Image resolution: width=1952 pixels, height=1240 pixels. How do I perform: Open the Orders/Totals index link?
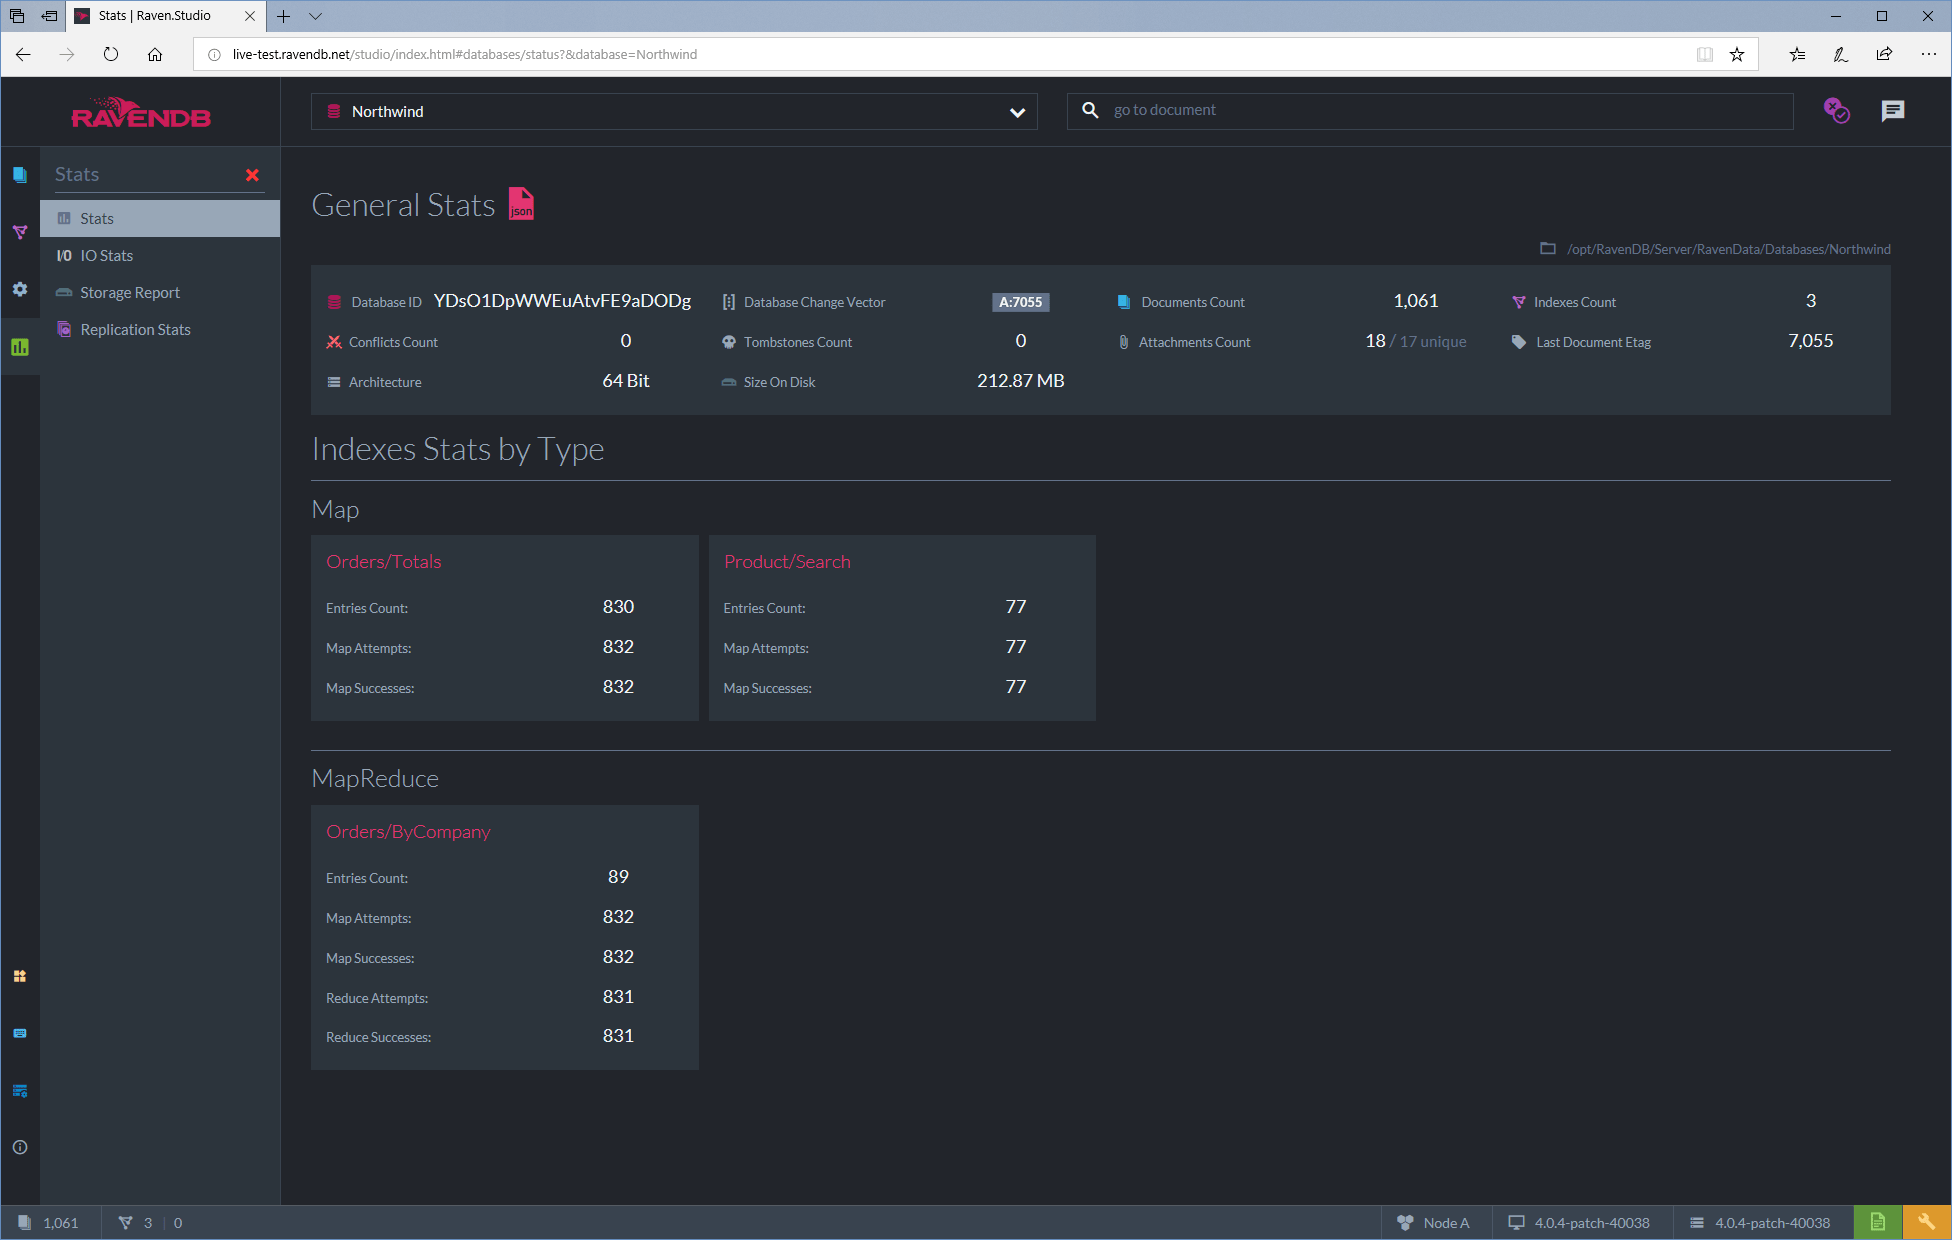[383, 561]
